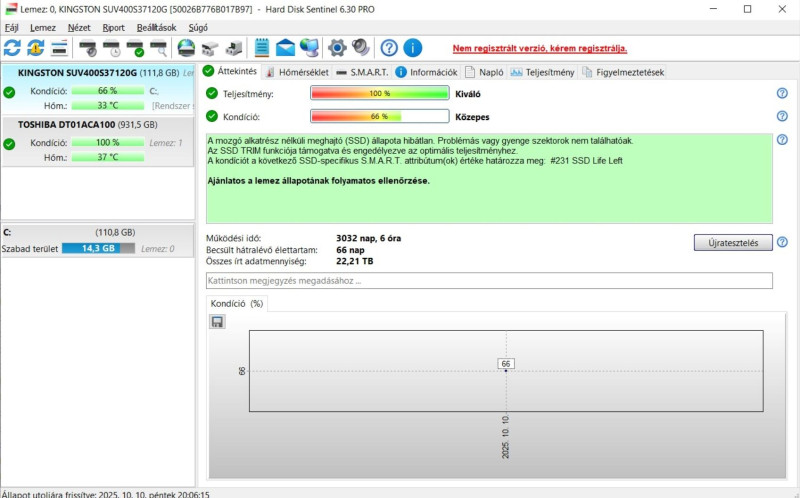
Task: Click the '66 nap' estimated lifetime value
Action: (350, 250)
